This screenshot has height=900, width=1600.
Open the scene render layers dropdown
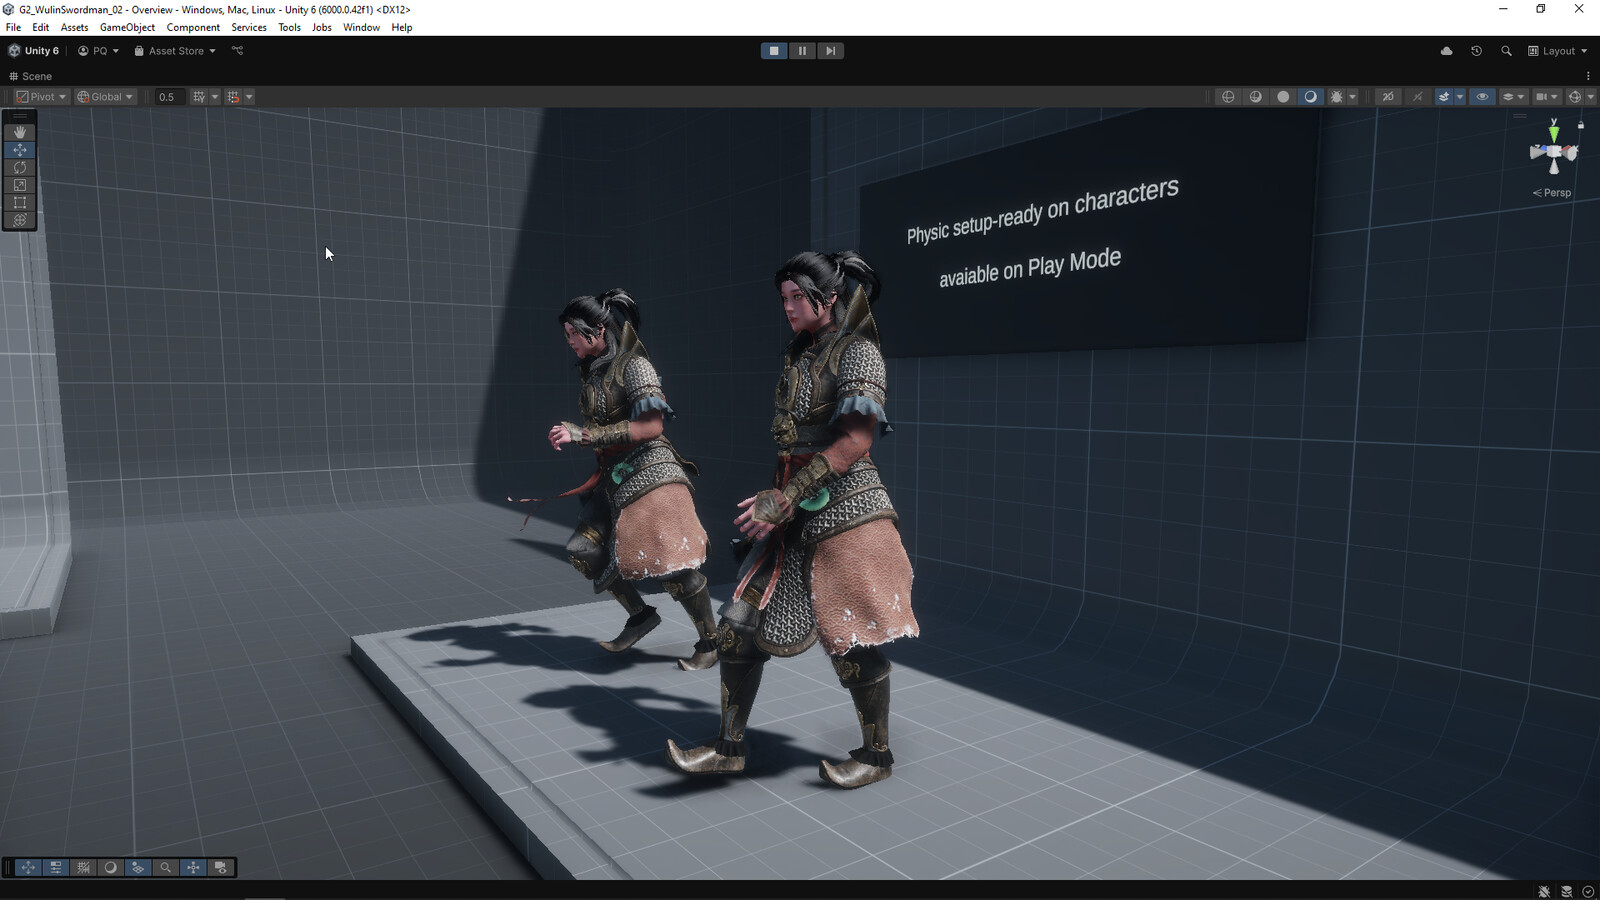tap(1514, 97)
